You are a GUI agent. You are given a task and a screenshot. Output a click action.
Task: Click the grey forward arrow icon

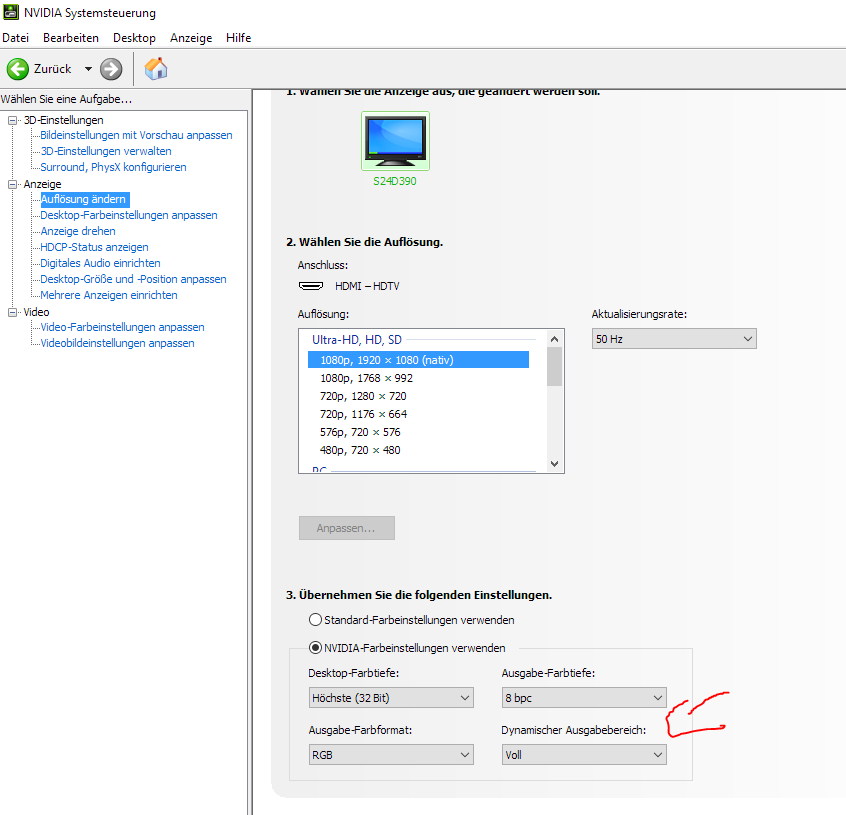pos(111,69)
